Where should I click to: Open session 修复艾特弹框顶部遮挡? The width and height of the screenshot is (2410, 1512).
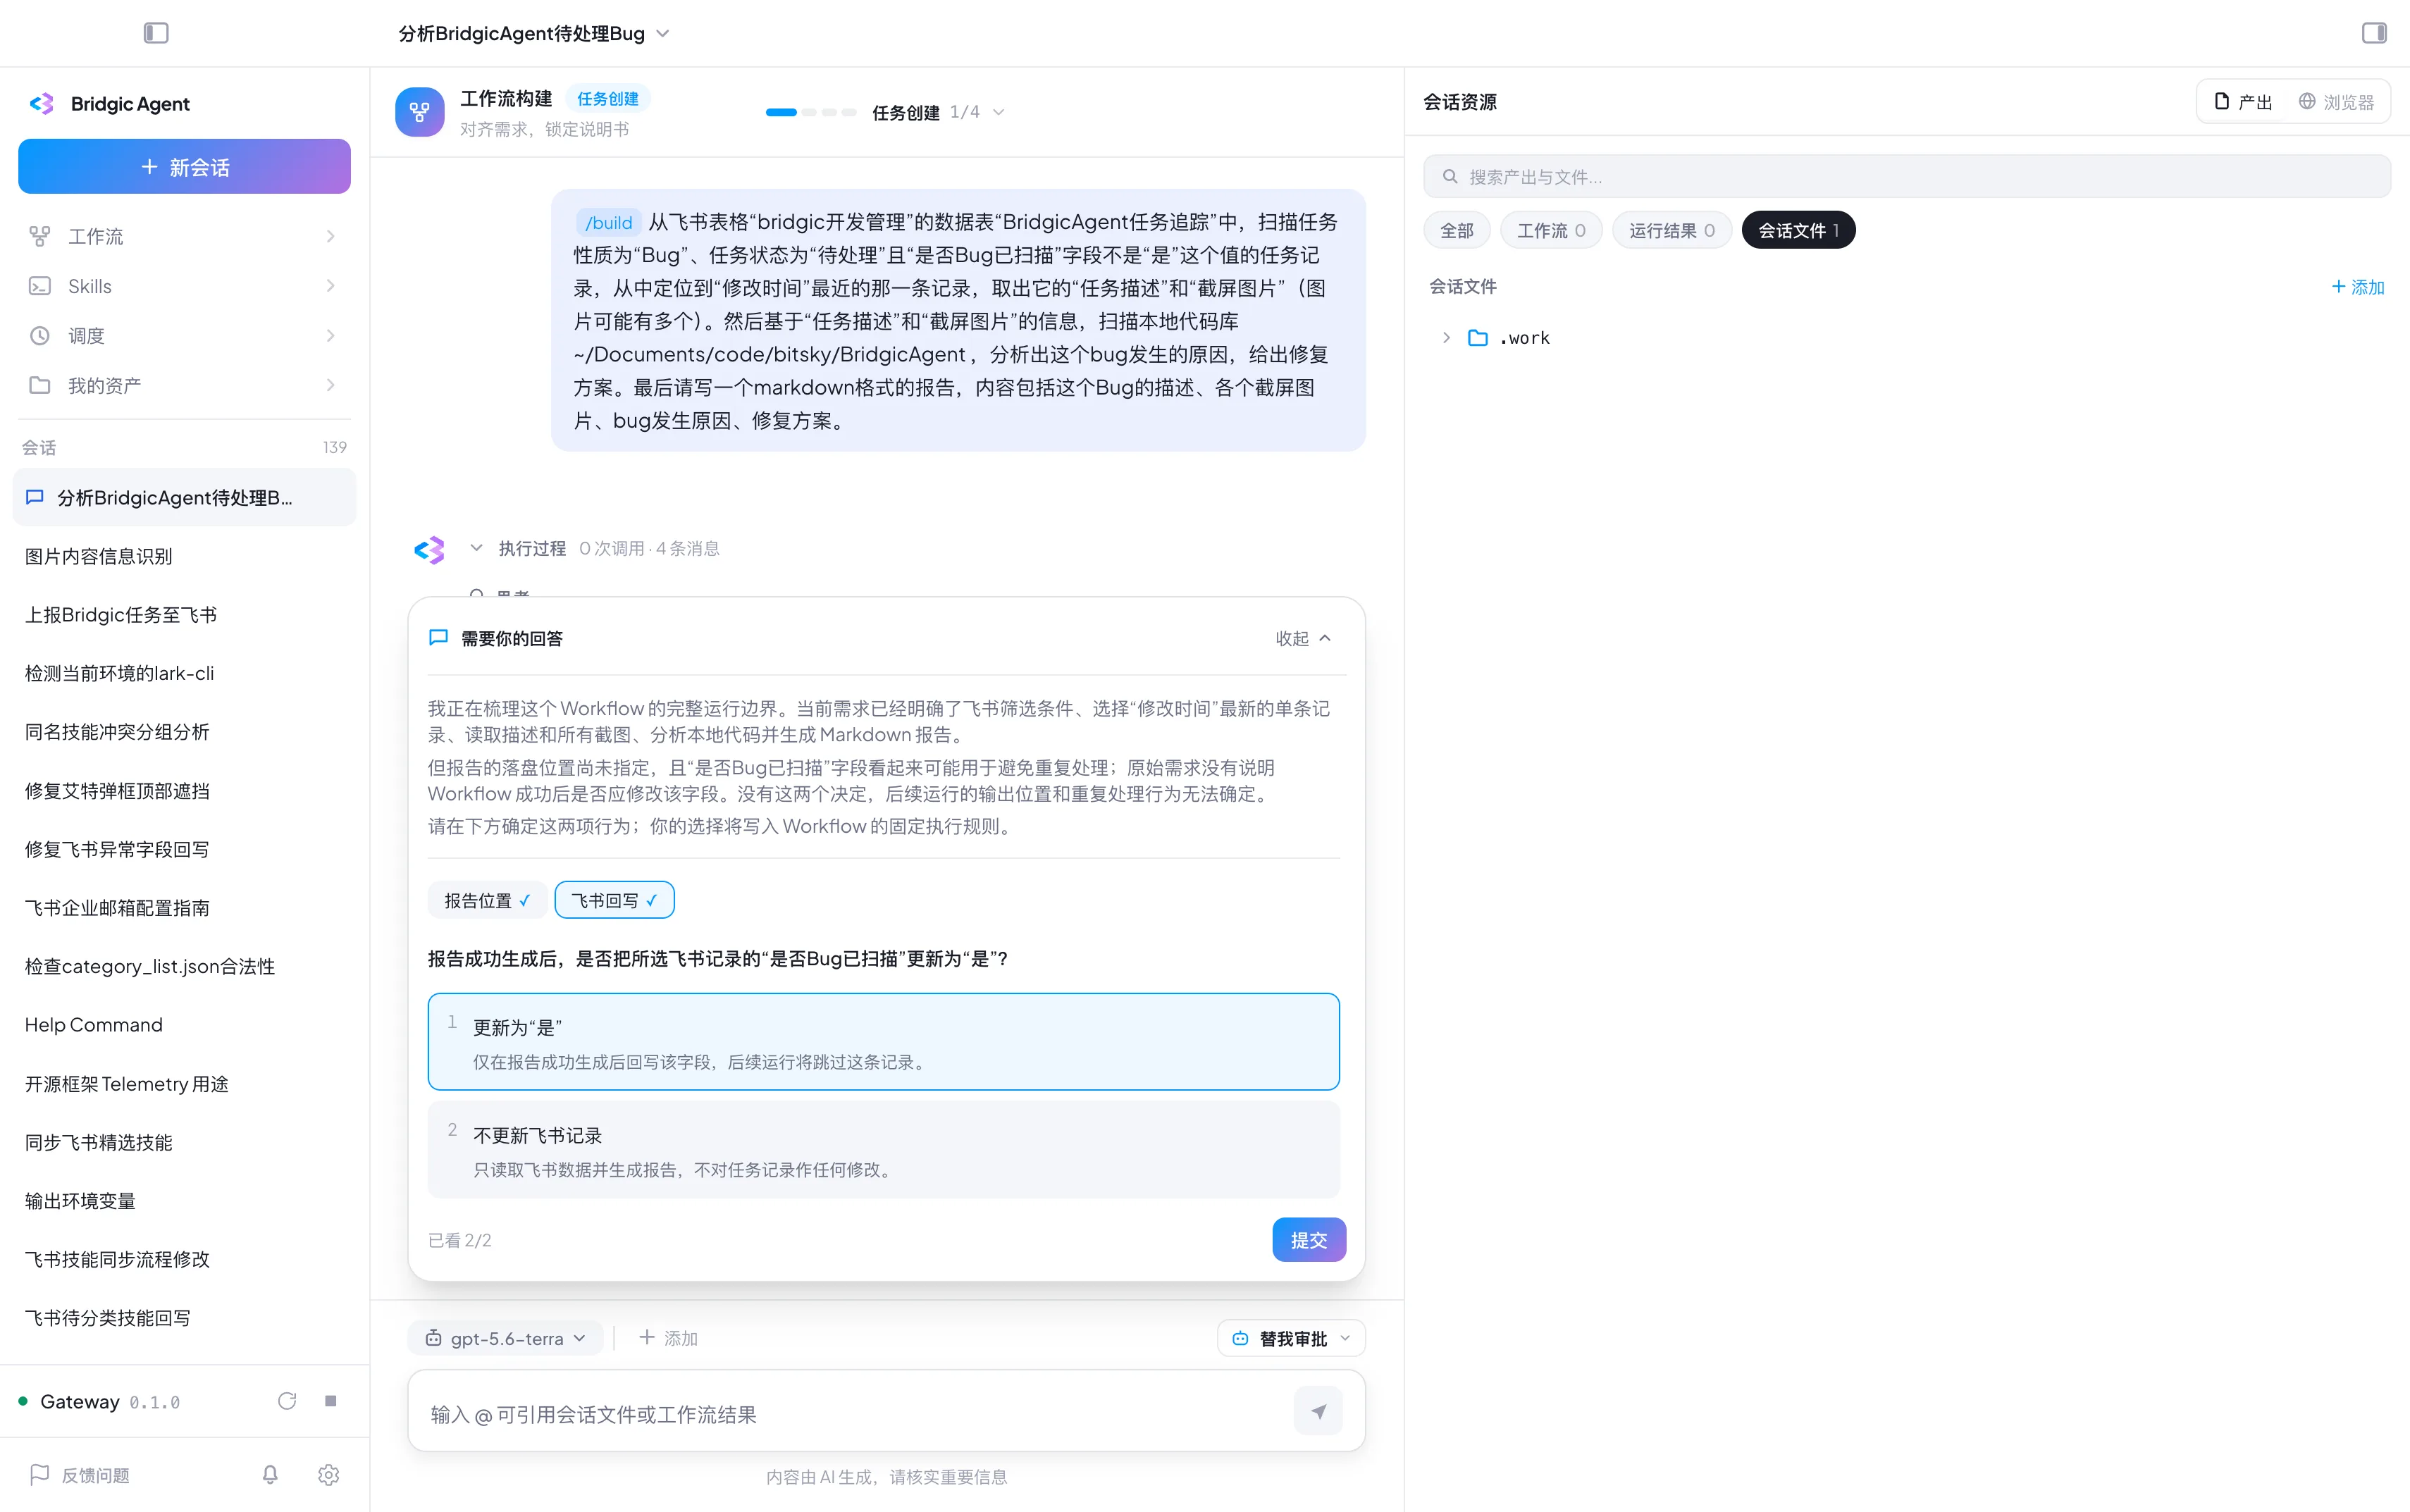coord(184,790)
